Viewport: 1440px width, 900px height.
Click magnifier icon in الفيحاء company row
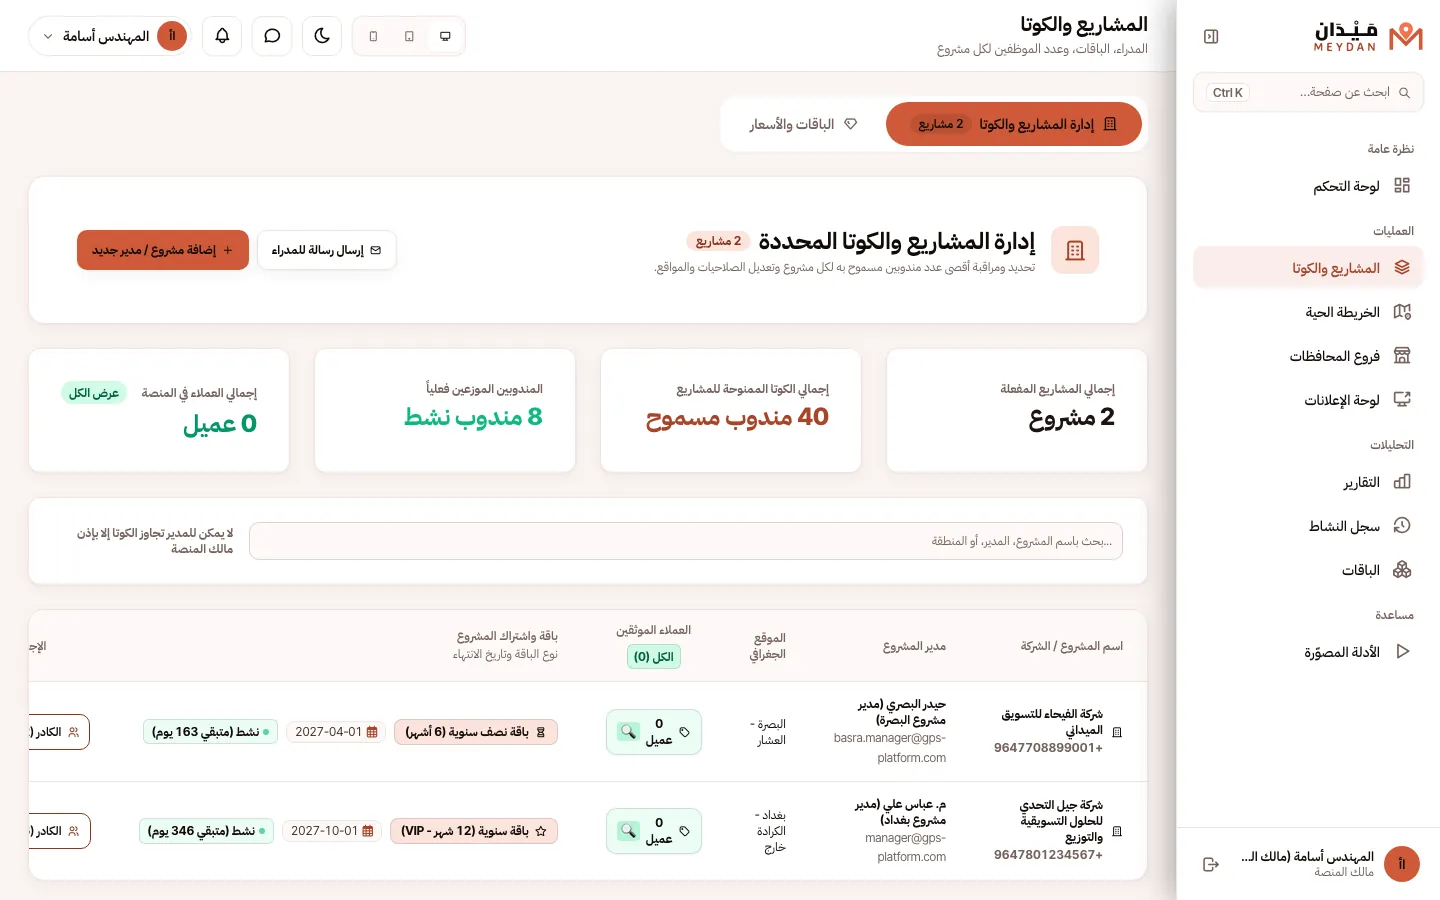(628, 731)
